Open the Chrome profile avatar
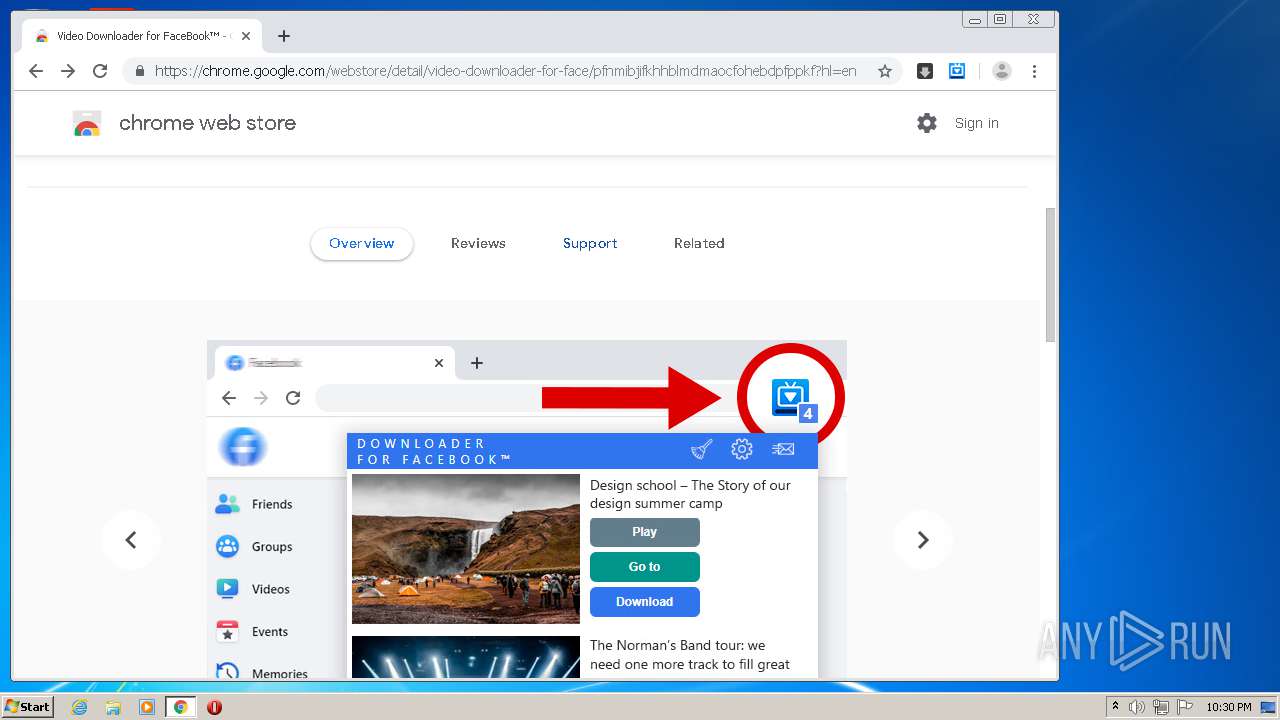Viewport: 1280px width, 720px height. 1002,71
